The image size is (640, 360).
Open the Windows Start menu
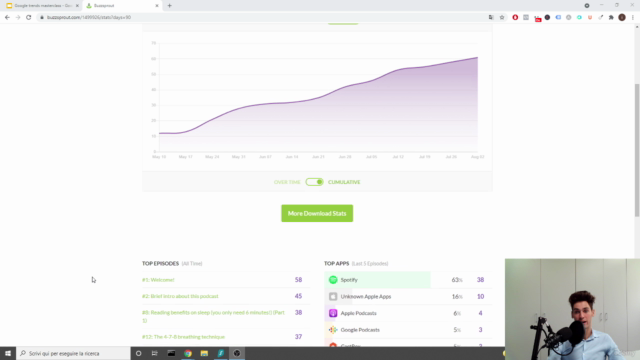[8, 353]
